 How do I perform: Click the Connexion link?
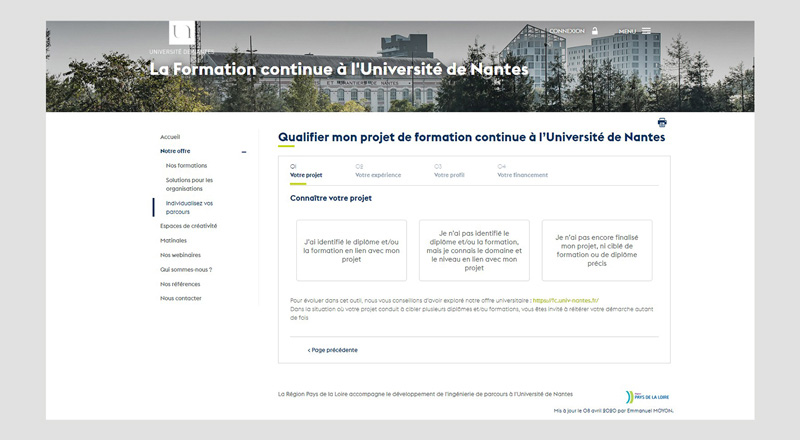tap(567, 31)
